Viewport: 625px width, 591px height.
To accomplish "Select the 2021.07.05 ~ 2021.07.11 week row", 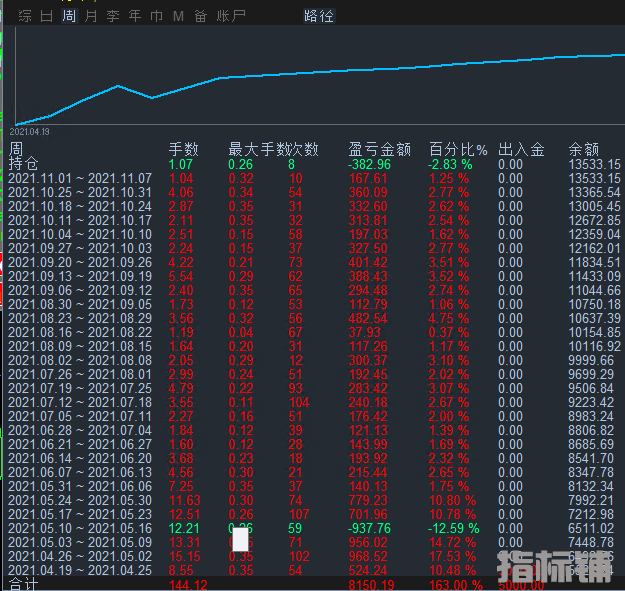I will [x=314, y=416].
